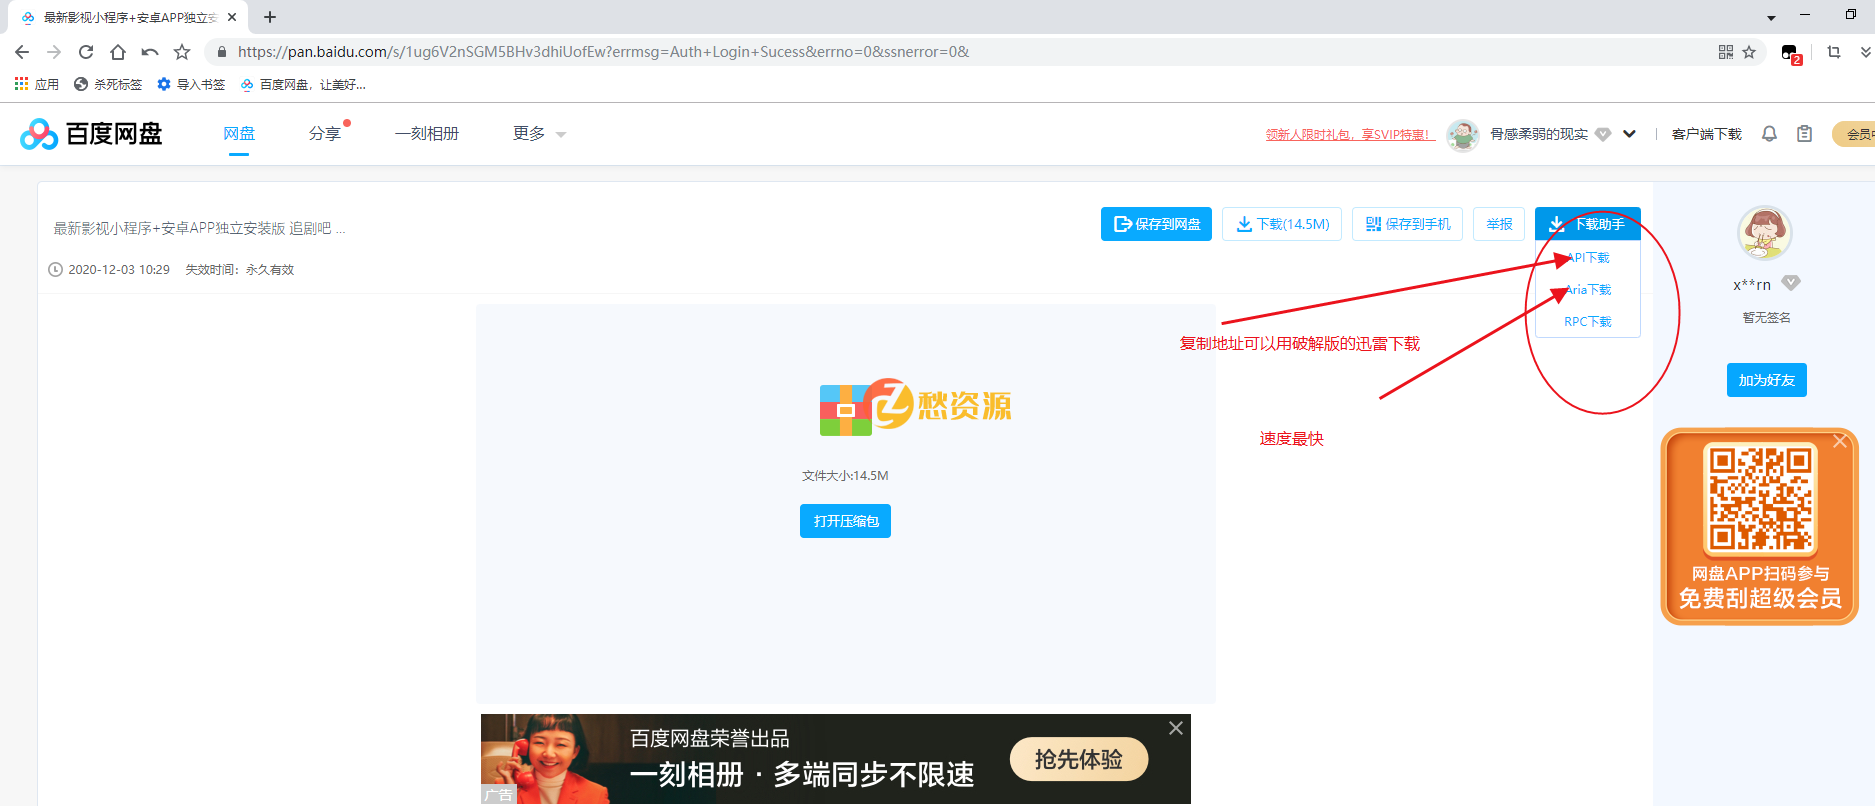Click the file title 最新影视小程序+安卓APP独立安装版
Viewport: 1875px width, 806px height.
pos(200,228)
